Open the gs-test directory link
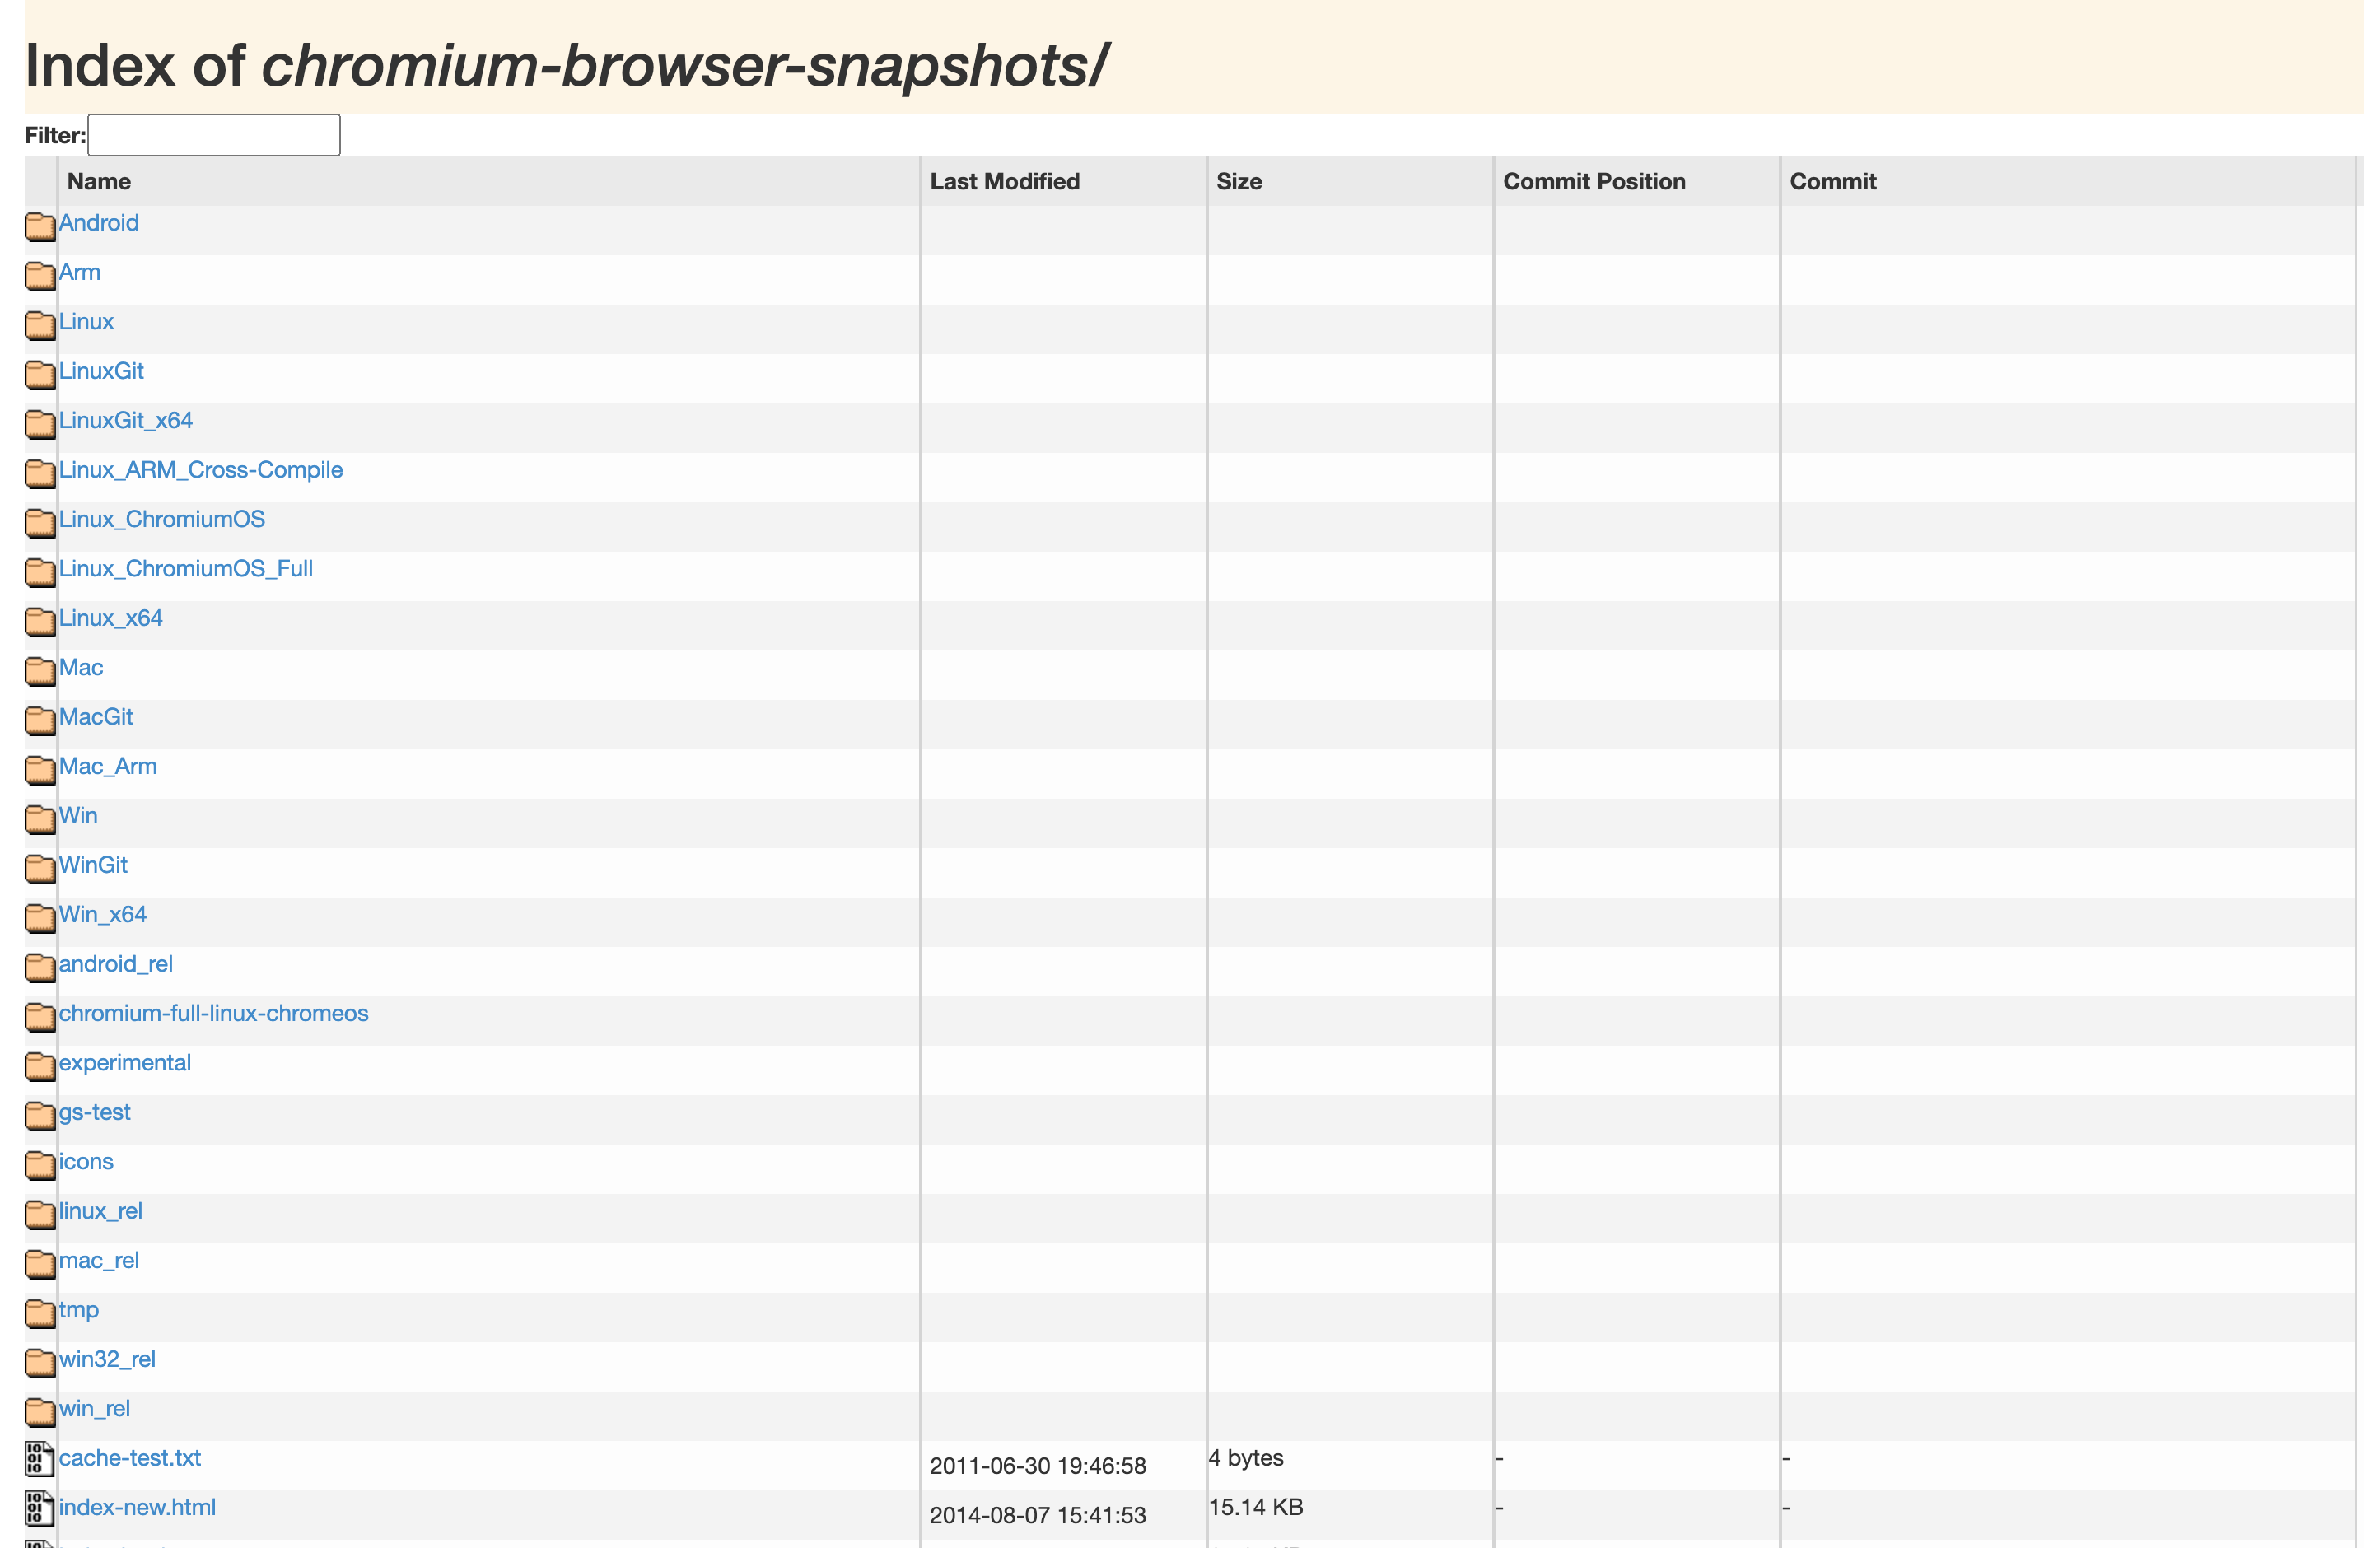2380x1548 pixels. [x=95, y=1112]
